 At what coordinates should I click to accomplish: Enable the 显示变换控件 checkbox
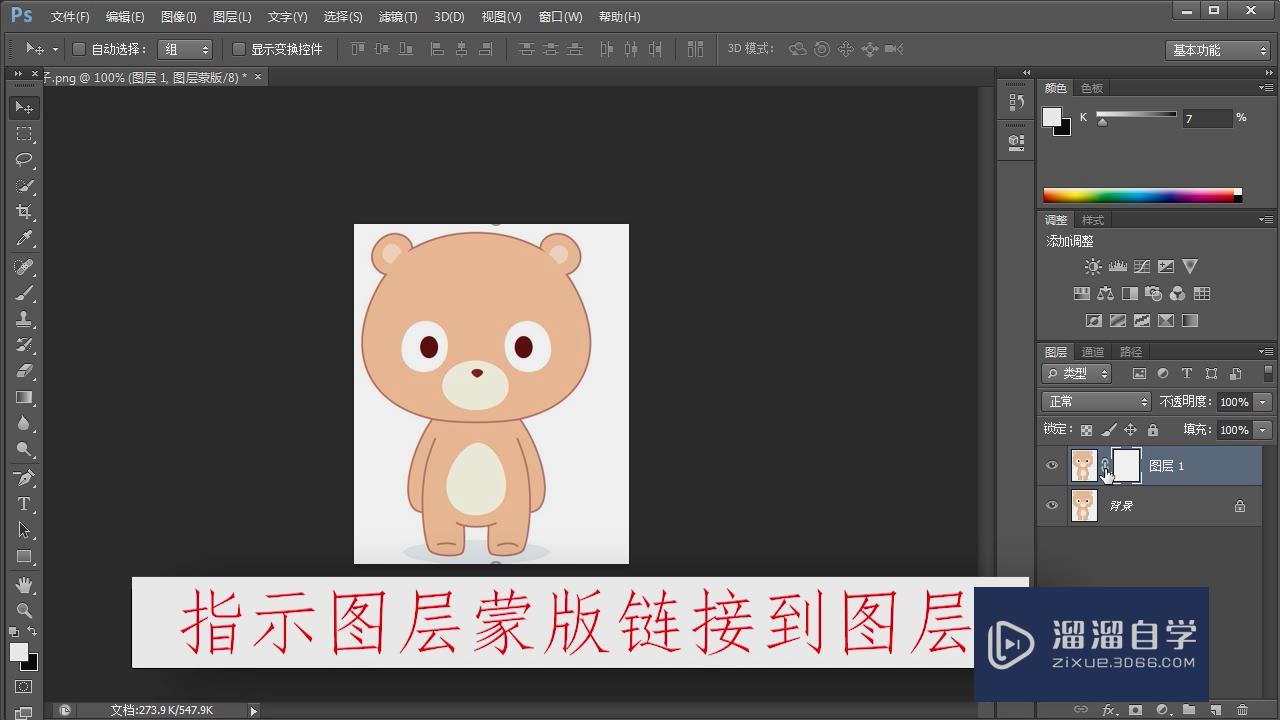tap(238, 49)
